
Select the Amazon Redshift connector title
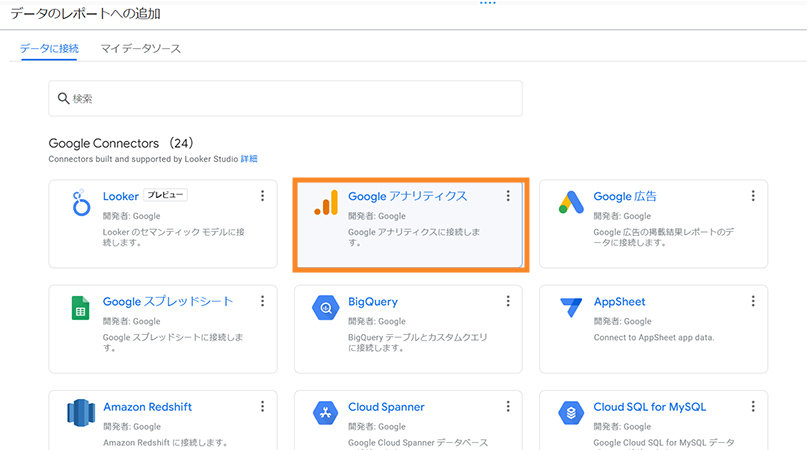click(x=148, y=407)
